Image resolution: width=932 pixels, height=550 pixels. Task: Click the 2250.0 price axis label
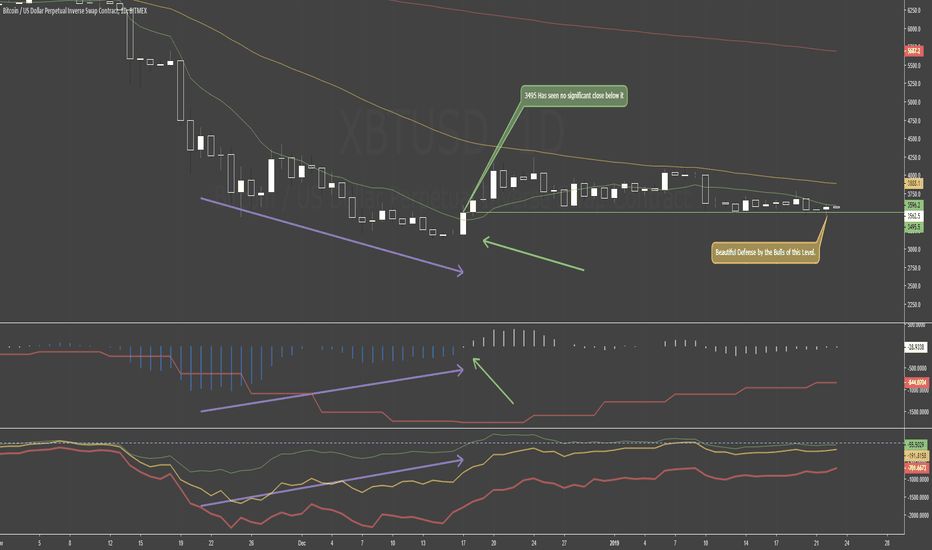pos(914,304)
